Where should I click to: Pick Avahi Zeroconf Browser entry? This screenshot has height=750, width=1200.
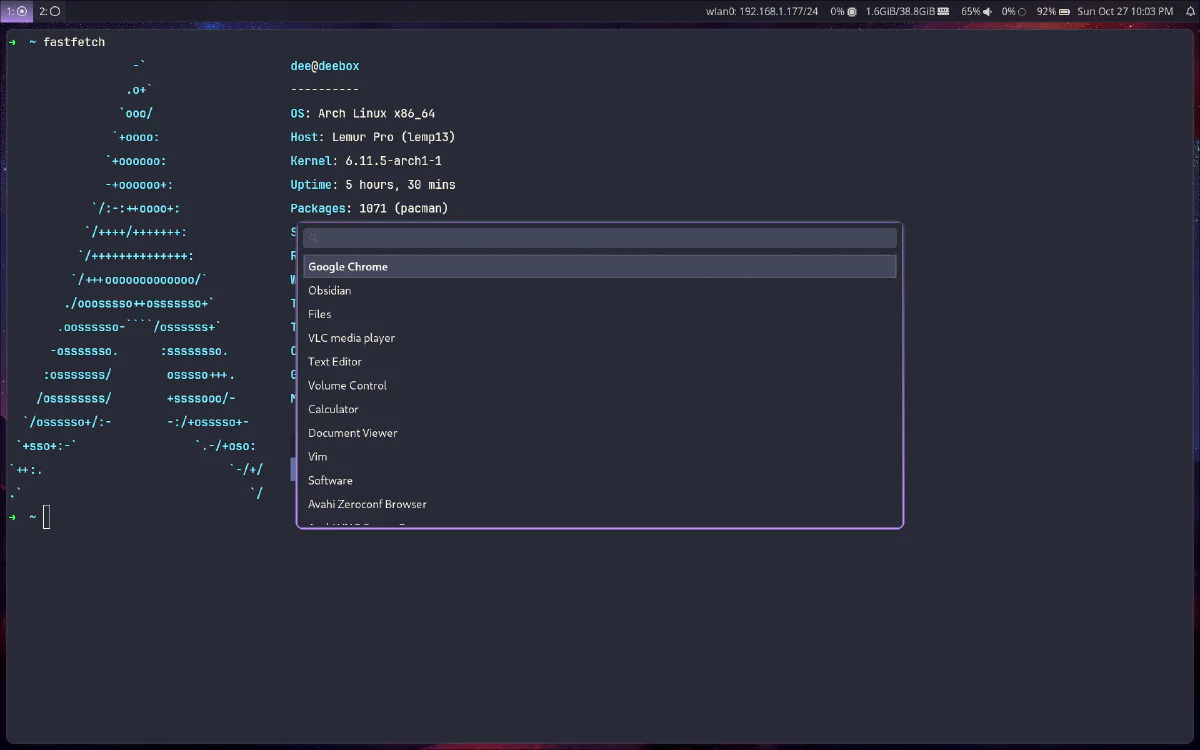pyautogui.click(x=367, y=504)
